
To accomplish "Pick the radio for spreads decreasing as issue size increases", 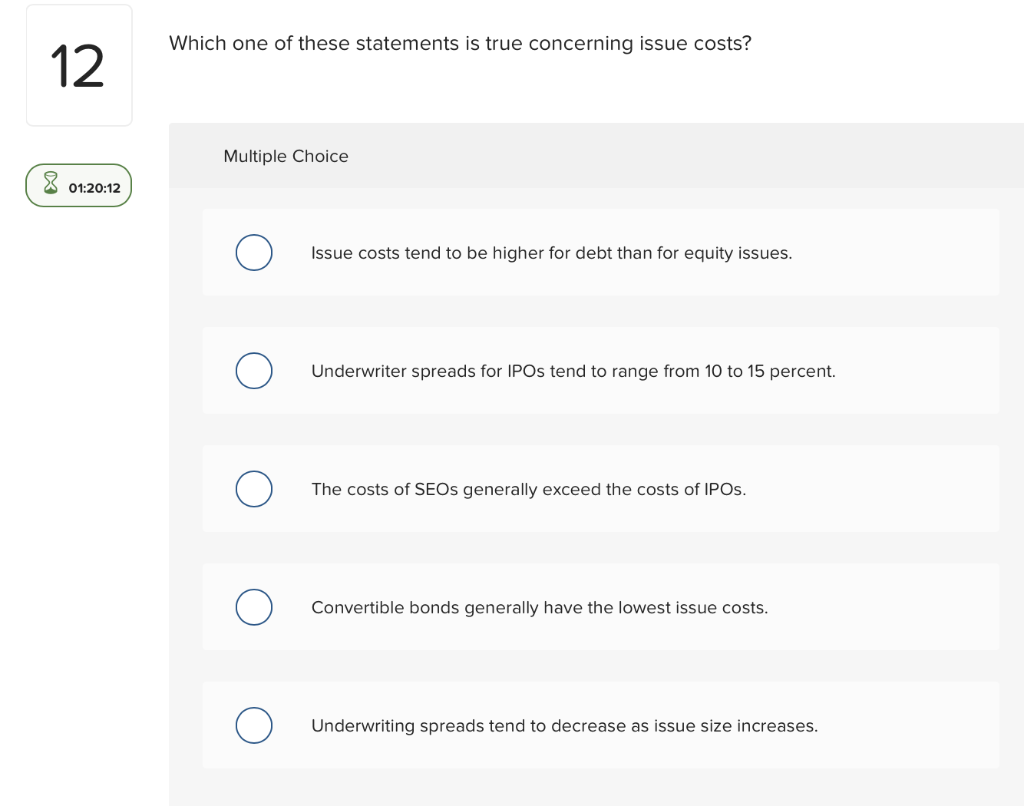I will click(x=254, y=725).
